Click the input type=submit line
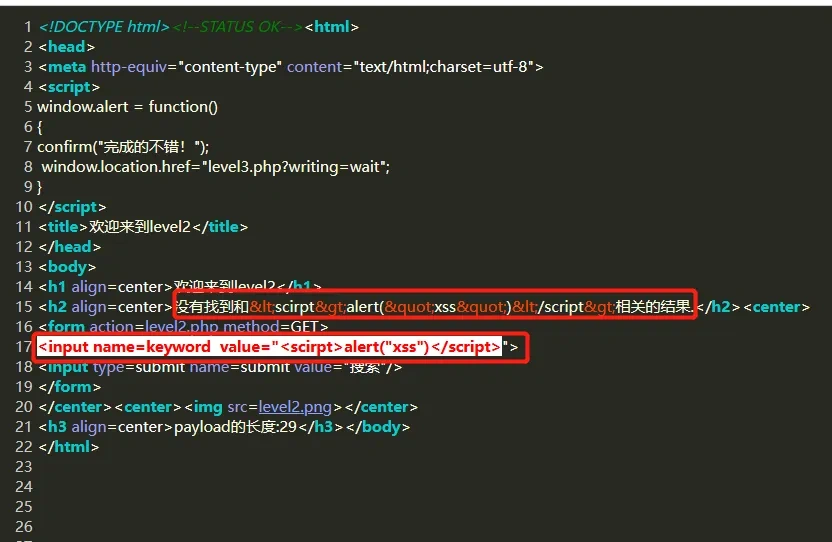Screen dimensions: 832x542 click(220, 367)
